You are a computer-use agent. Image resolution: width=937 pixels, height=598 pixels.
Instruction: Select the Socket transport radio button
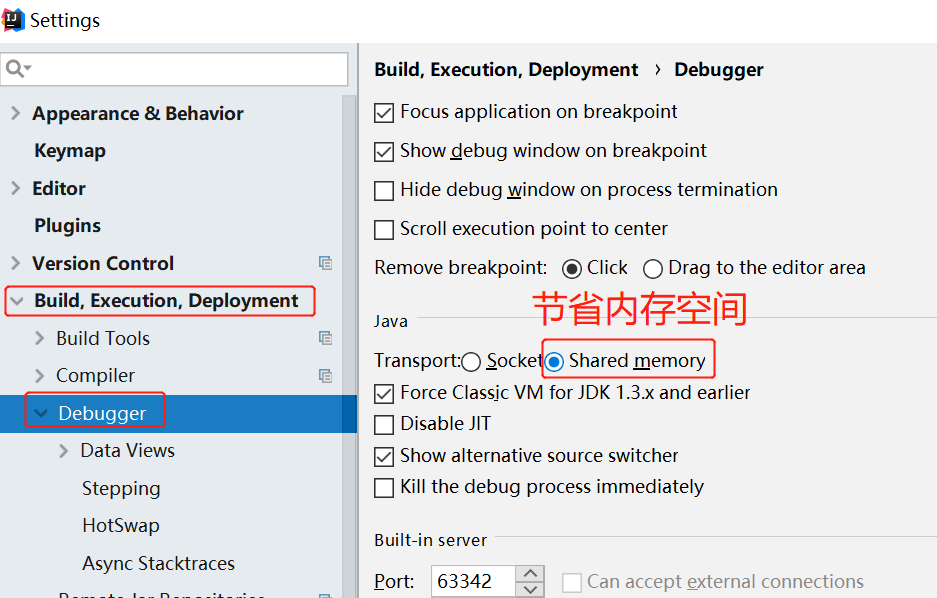[x=471, y=361]
